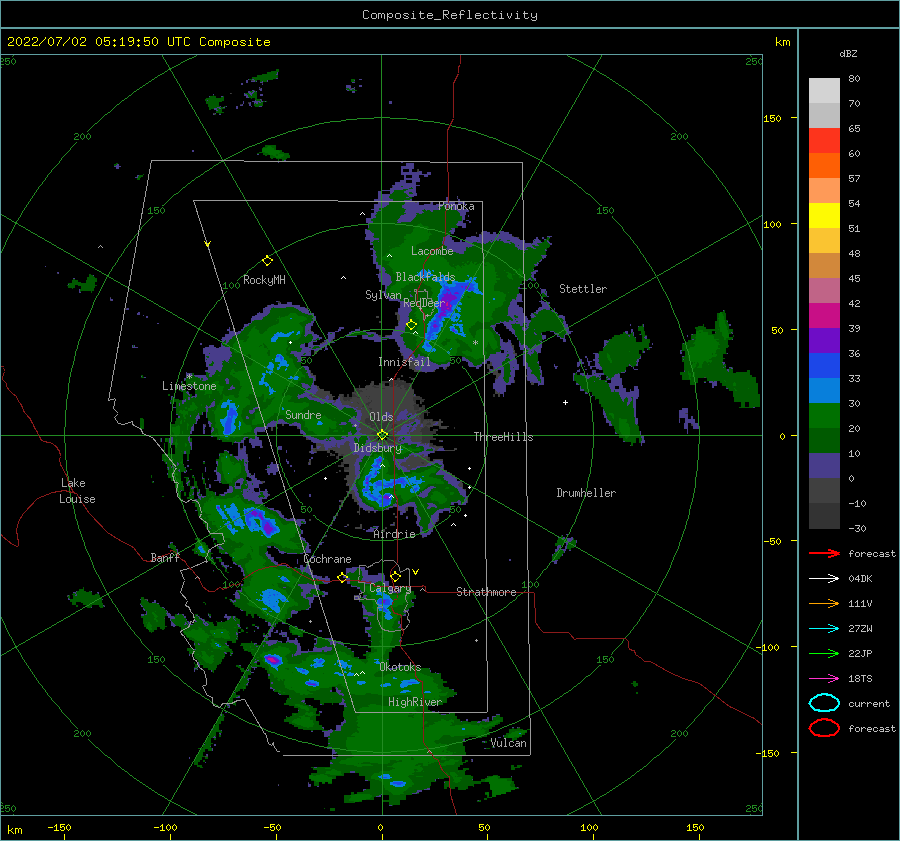The width and height of the screenshot is (900, 841).
Task: Select the red swatch in dBZ legend
Action: (824, 141)
